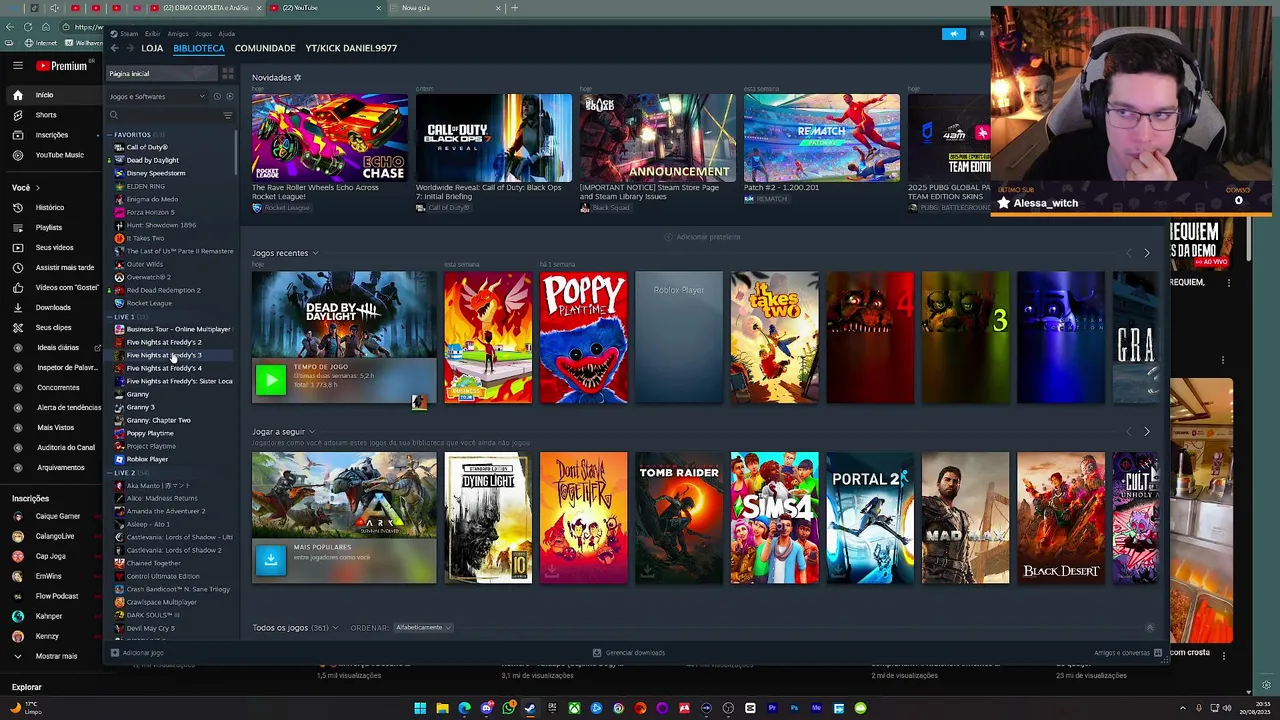Viewport: 1280px width, 720px height.
Task: Open Jogos e Softwares dropdown
Action: click(156, 97)
